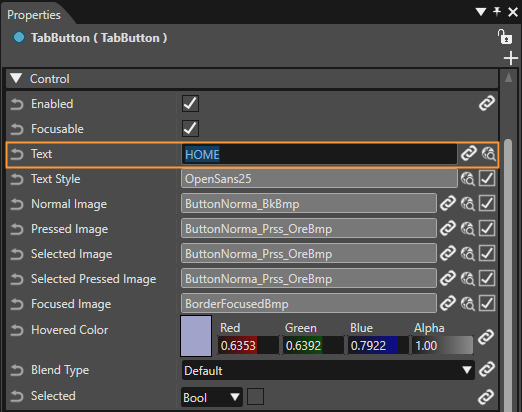Viewport: 522px width, 412px height.
Task: Click the Blue channel value slider
Action: click(x=378, y=345)
